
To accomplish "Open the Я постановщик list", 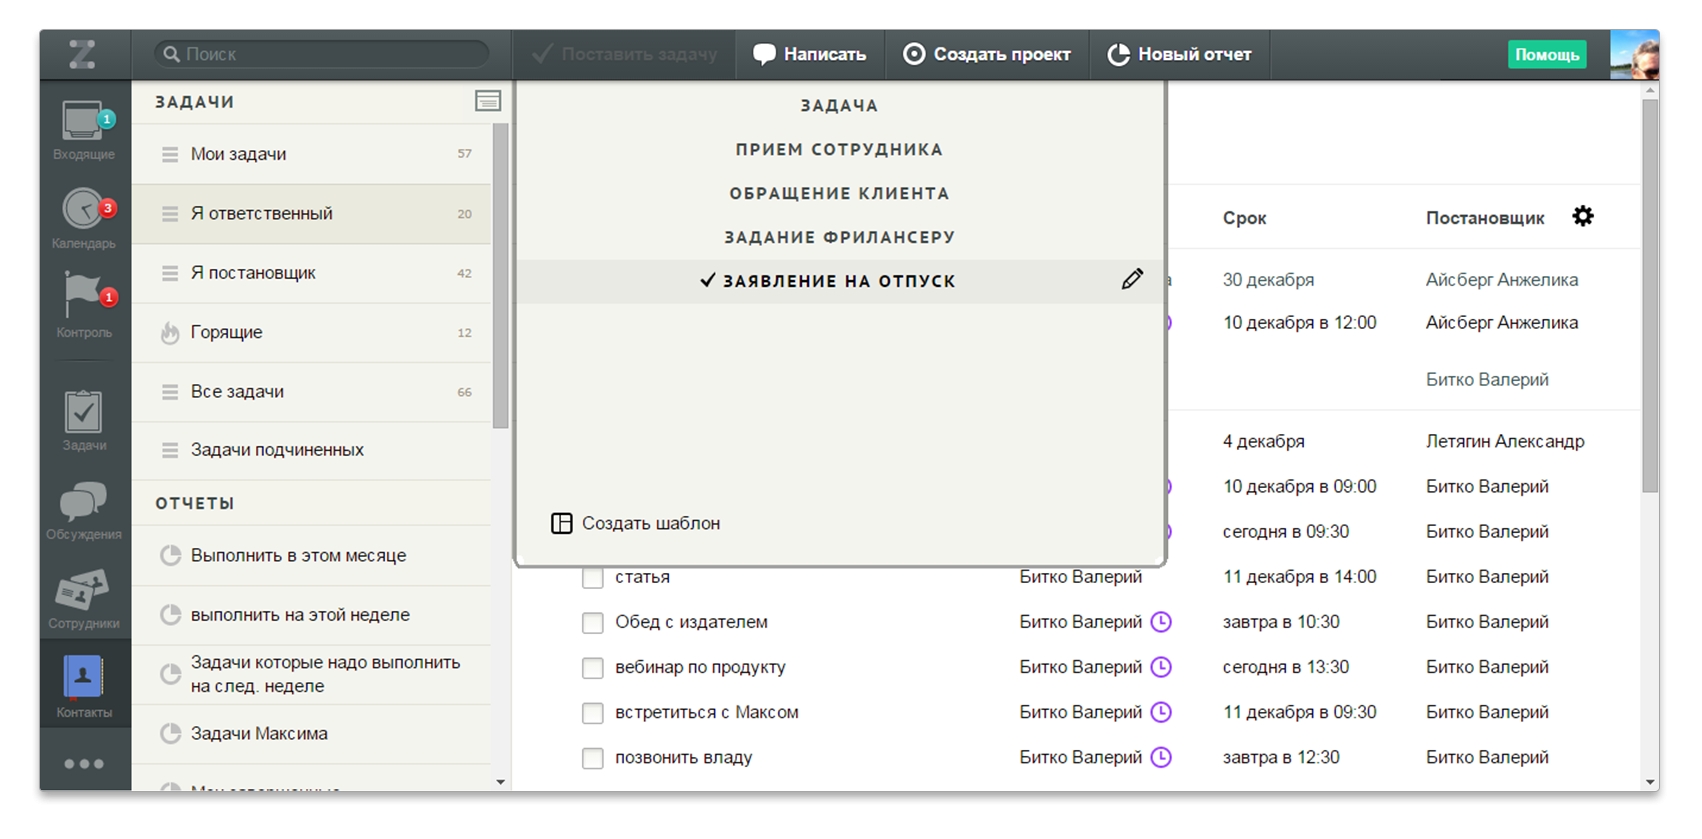I will coord(311,273).
